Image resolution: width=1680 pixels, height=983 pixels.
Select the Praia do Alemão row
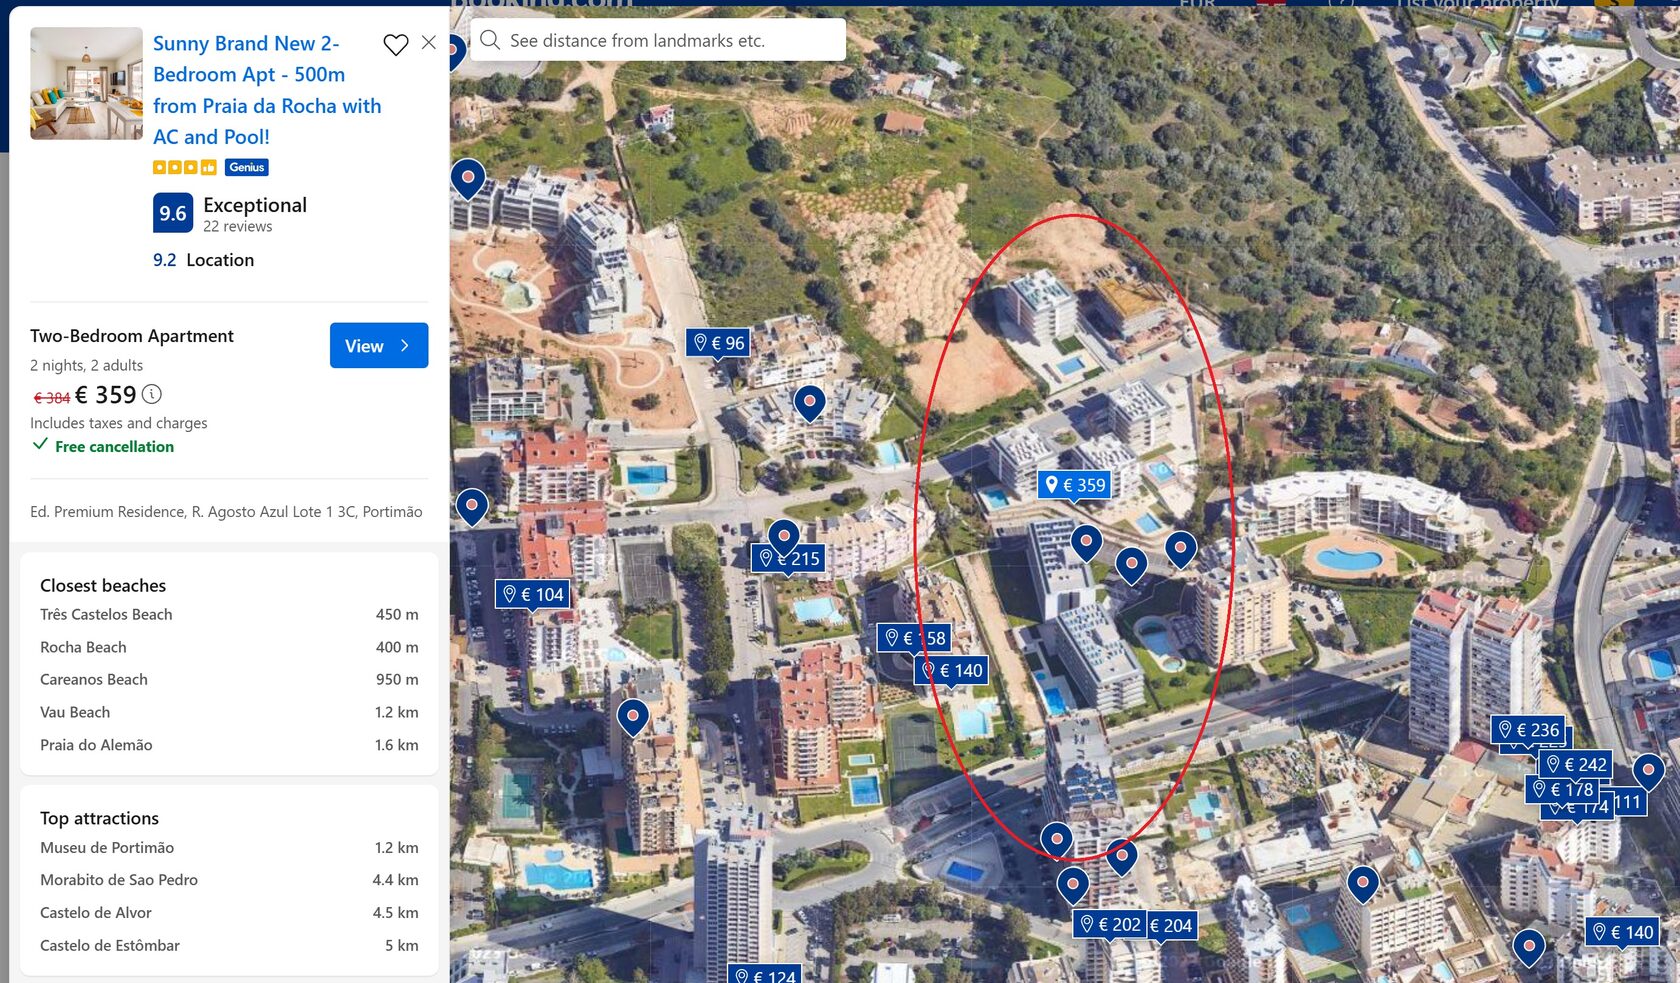pos(229,745)
